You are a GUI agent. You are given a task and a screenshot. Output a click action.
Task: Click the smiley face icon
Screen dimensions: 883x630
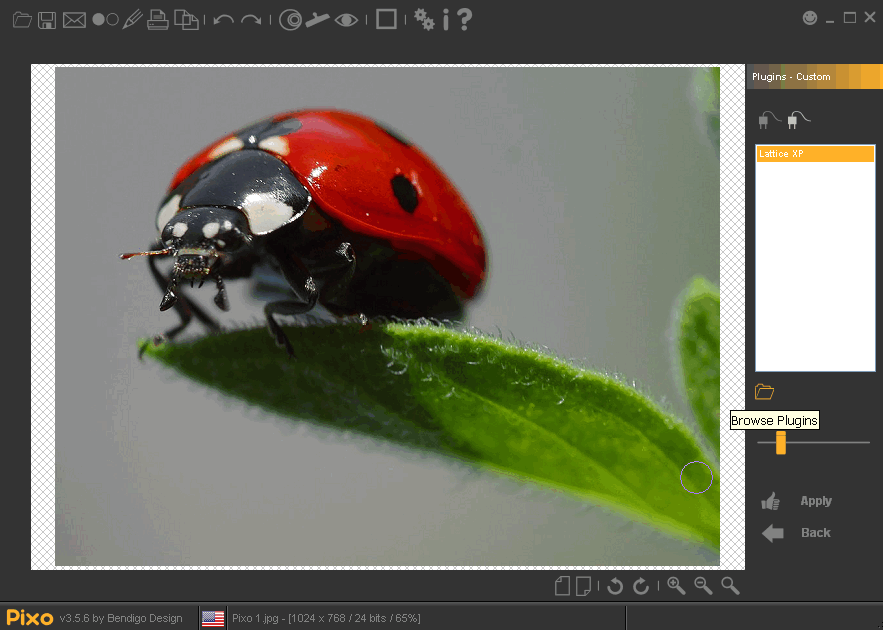(810, 18)
